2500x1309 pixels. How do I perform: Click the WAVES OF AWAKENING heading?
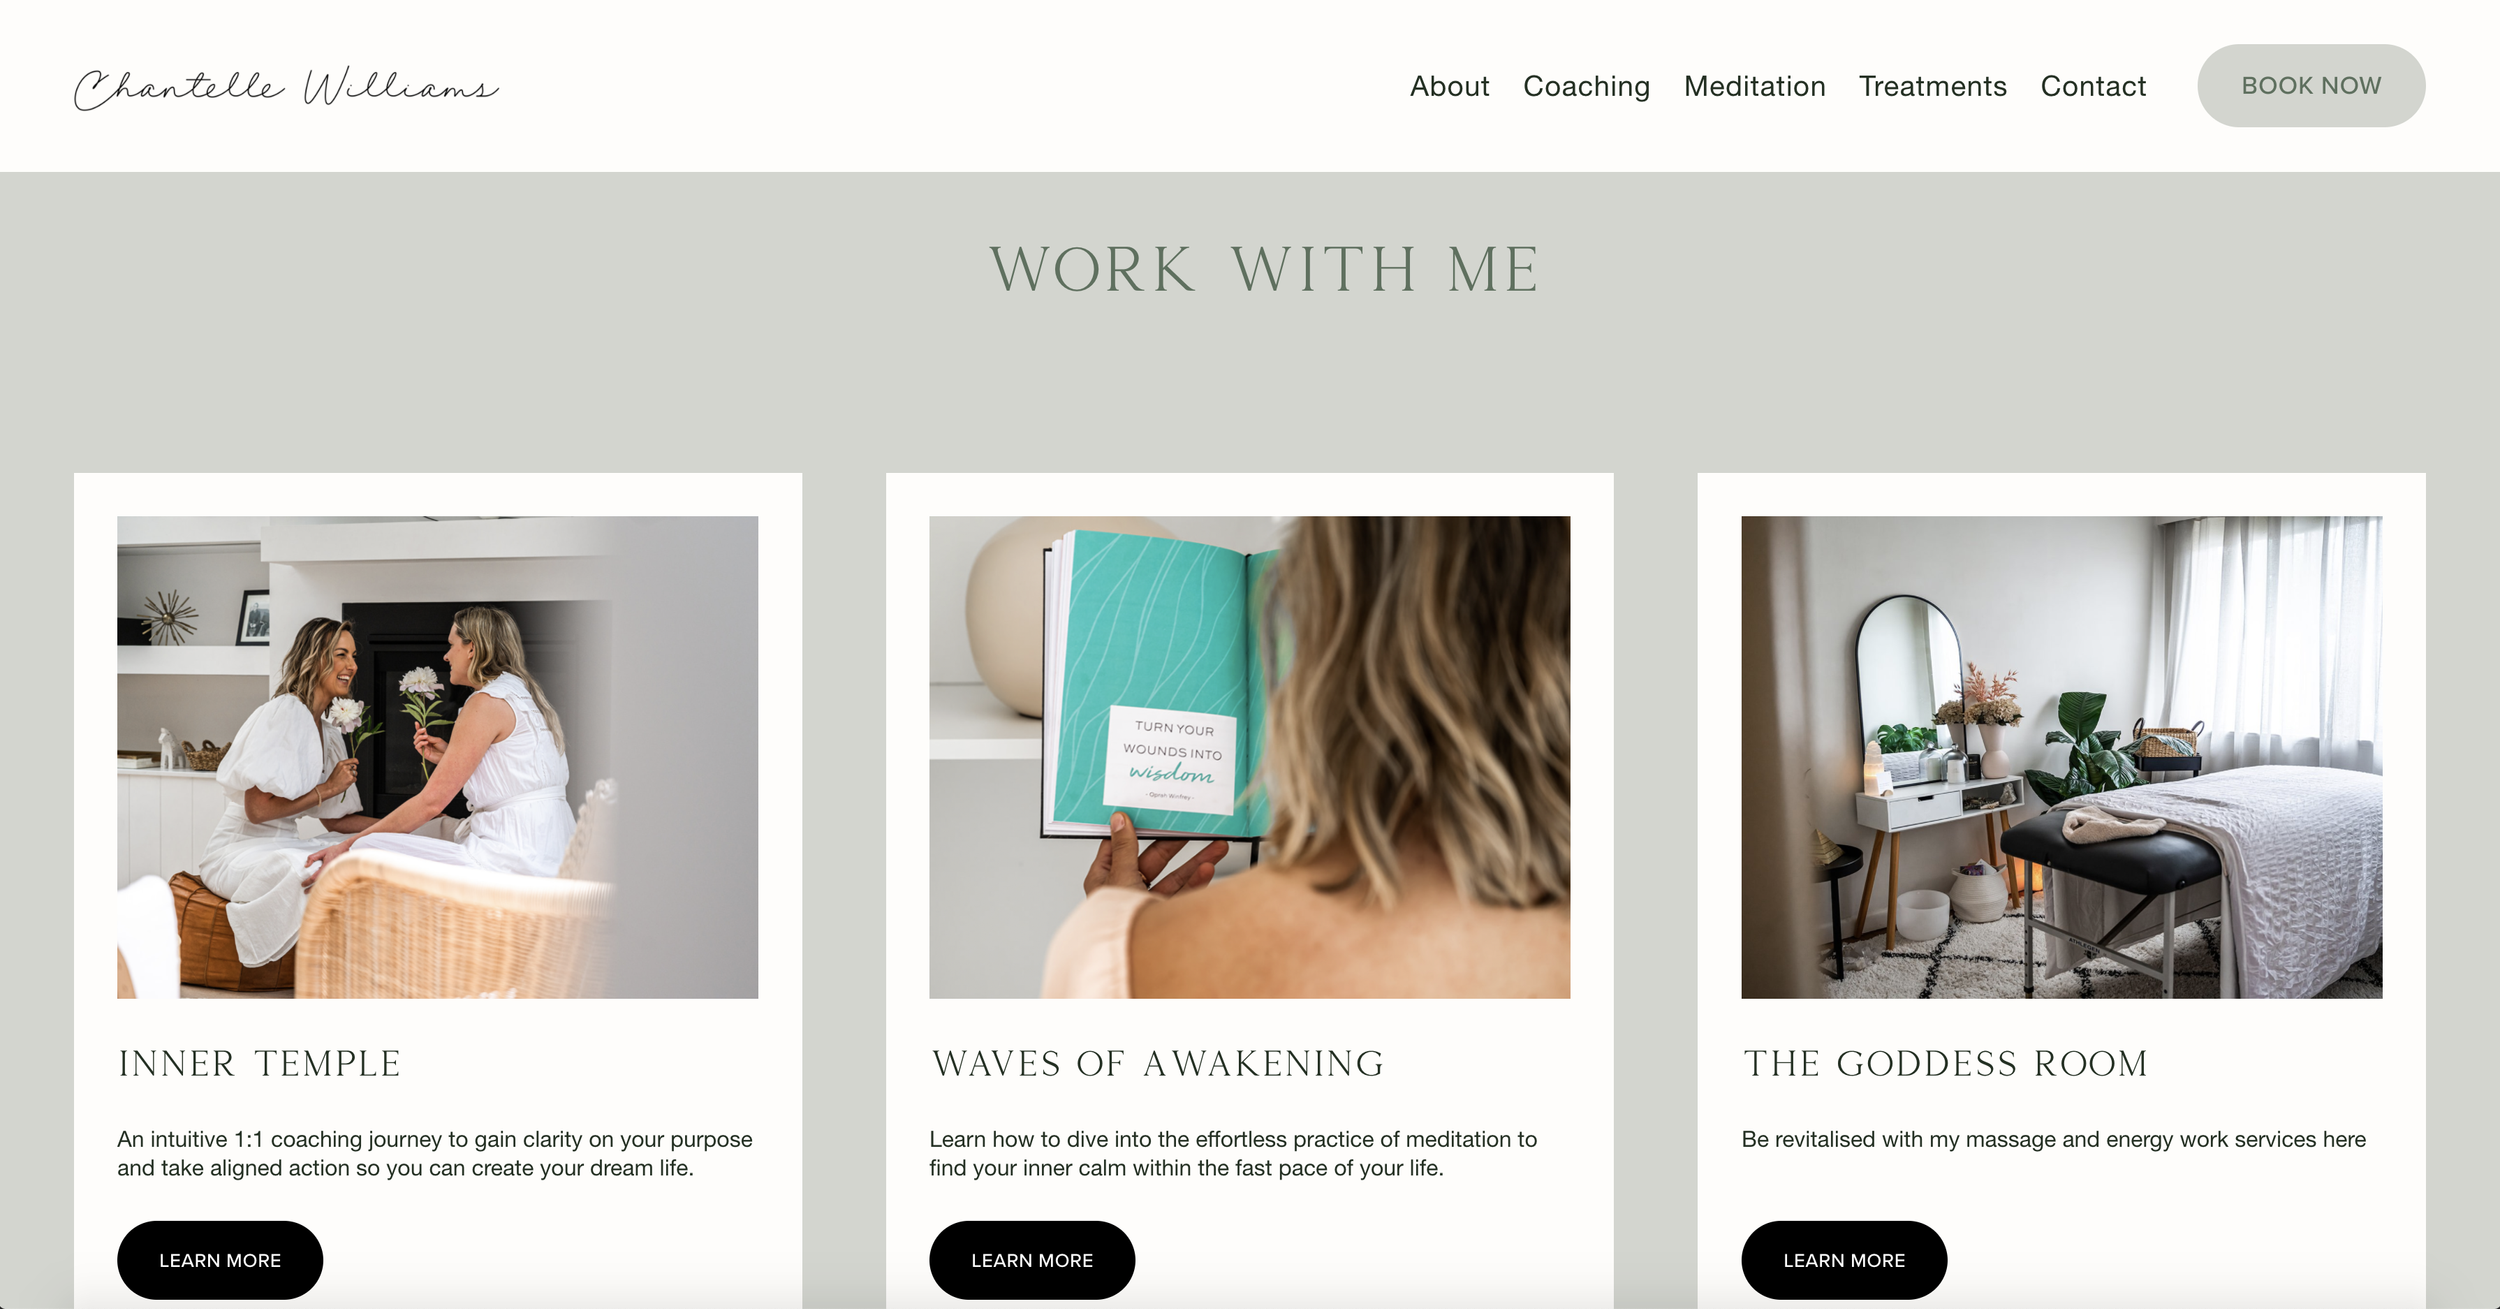pyautogui.click(x=1158, y=1063)
